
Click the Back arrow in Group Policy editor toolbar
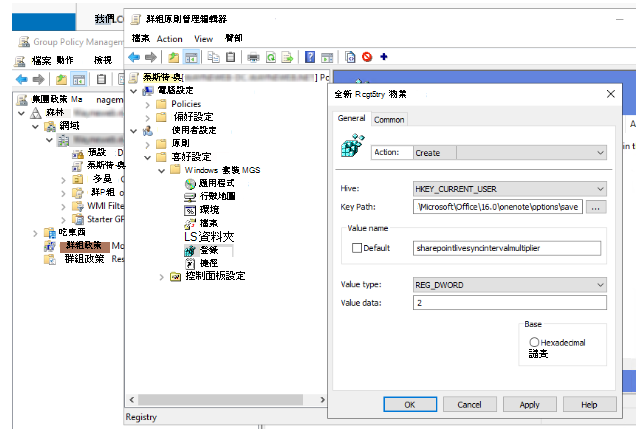(x=134, y=57)
